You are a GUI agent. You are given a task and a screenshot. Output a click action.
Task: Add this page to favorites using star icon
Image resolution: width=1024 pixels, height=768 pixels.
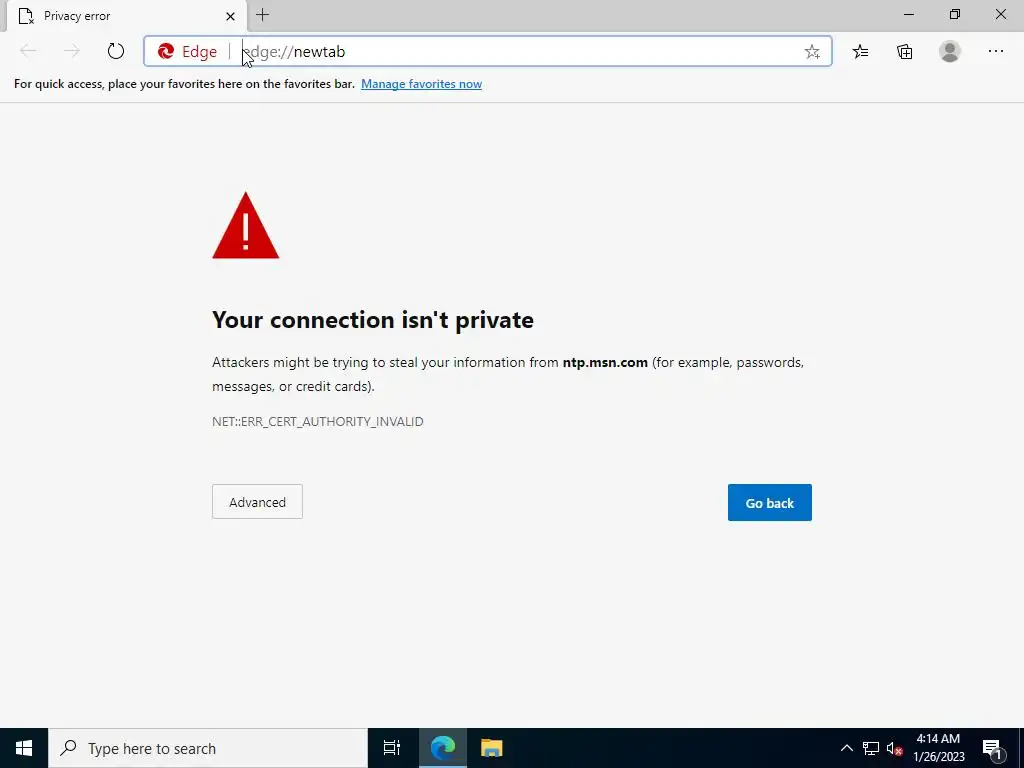click(812, 52)
